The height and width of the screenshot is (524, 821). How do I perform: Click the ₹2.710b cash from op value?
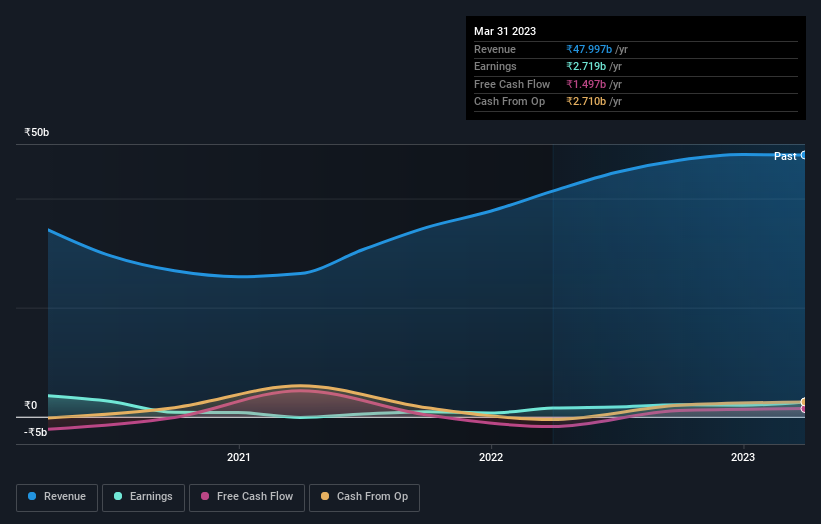point(586,102)
